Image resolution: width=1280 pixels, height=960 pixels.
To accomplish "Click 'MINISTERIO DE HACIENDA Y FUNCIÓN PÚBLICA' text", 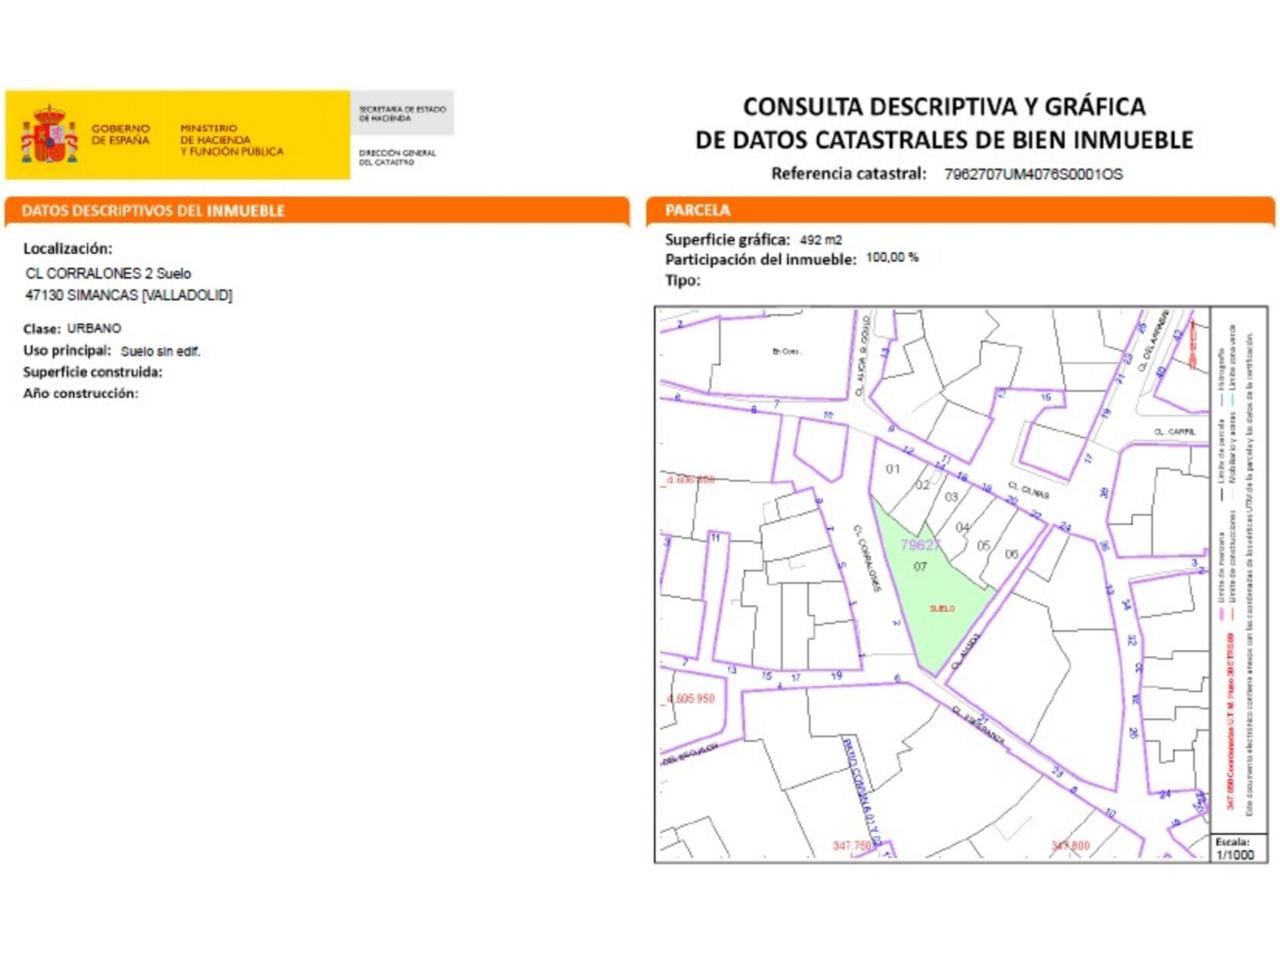I will click(231, 140).
